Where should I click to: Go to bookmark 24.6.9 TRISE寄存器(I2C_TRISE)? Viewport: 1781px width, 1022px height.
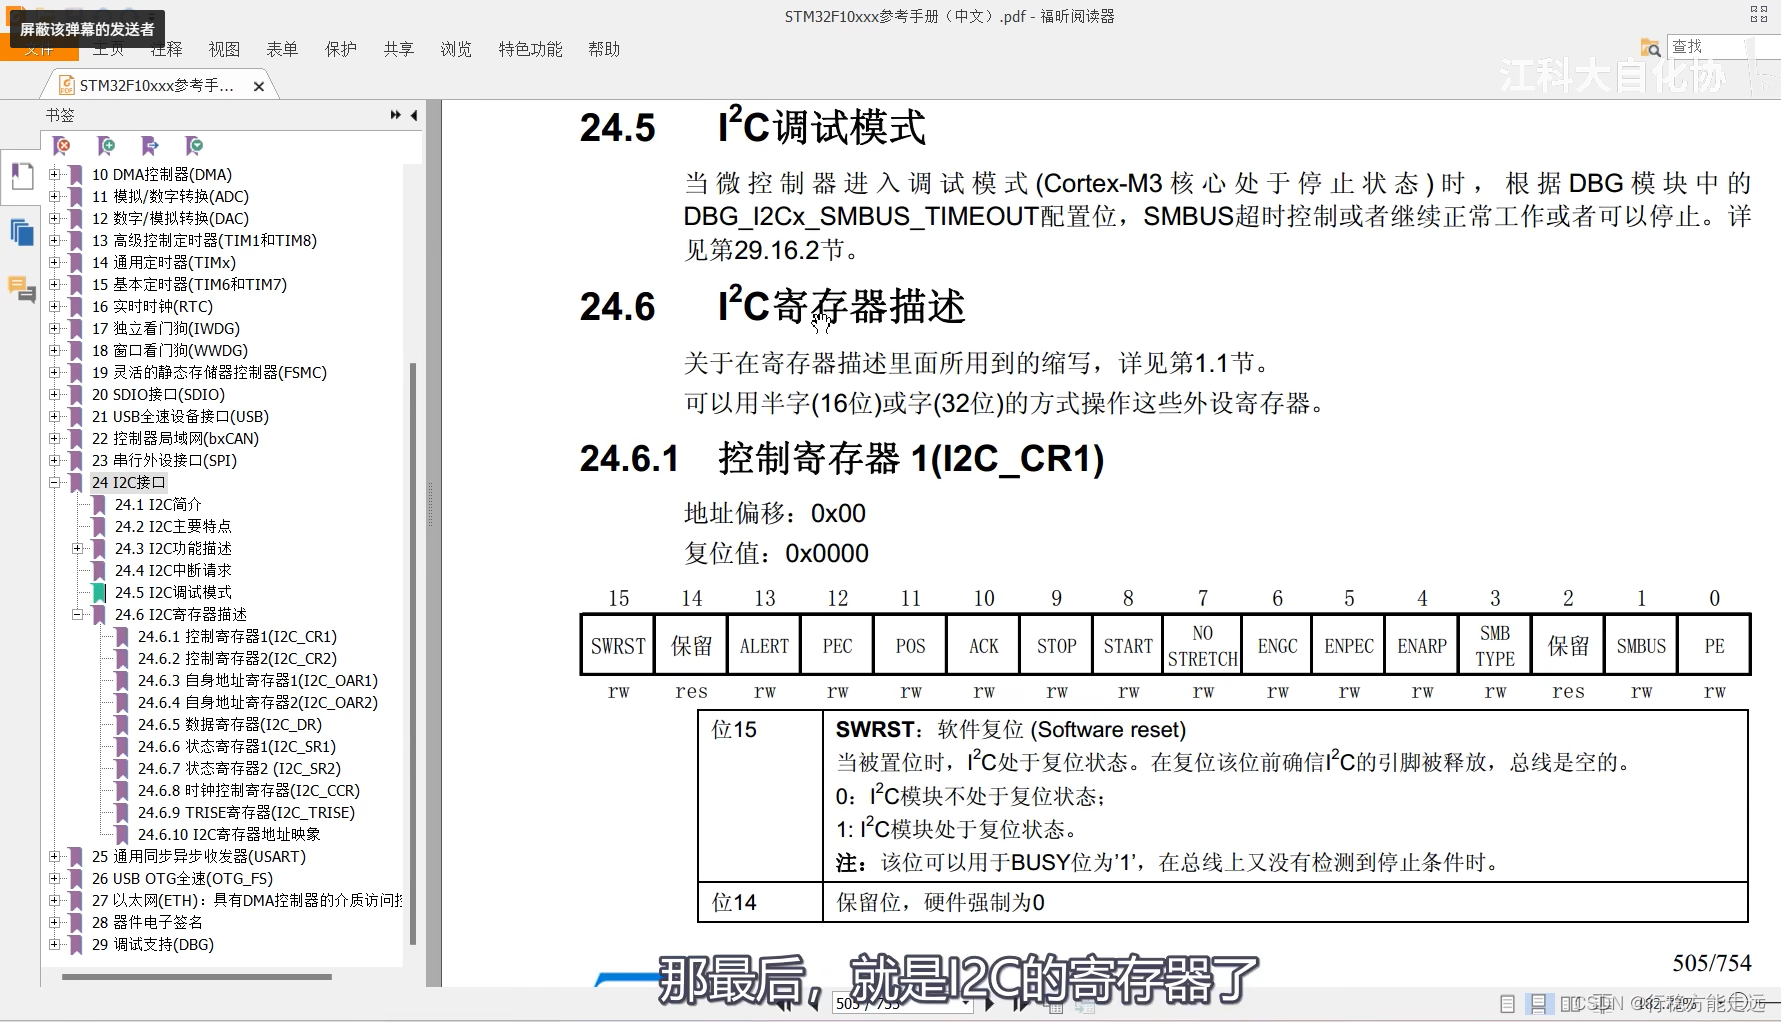pos(246,812)
